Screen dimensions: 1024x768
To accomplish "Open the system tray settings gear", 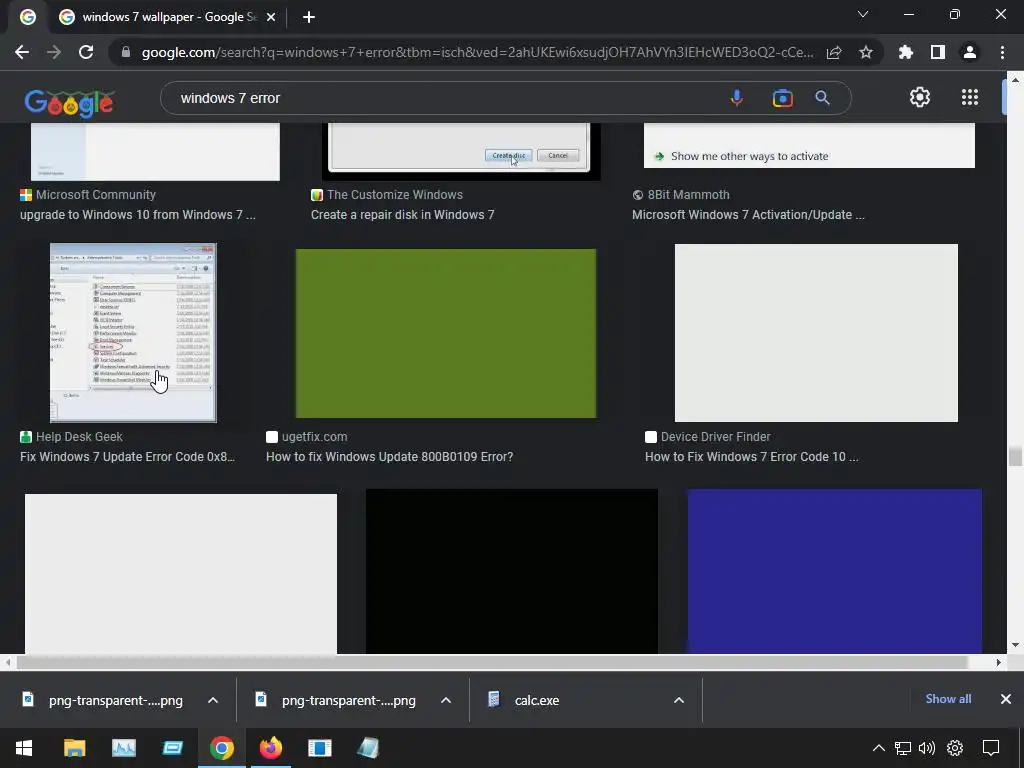I will coord(955,748).
